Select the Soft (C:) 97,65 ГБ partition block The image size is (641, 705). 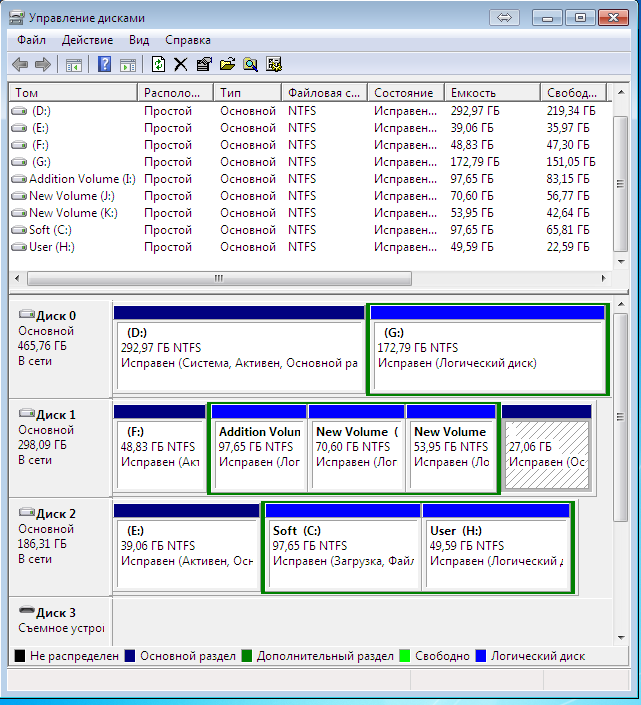(343, 546)
